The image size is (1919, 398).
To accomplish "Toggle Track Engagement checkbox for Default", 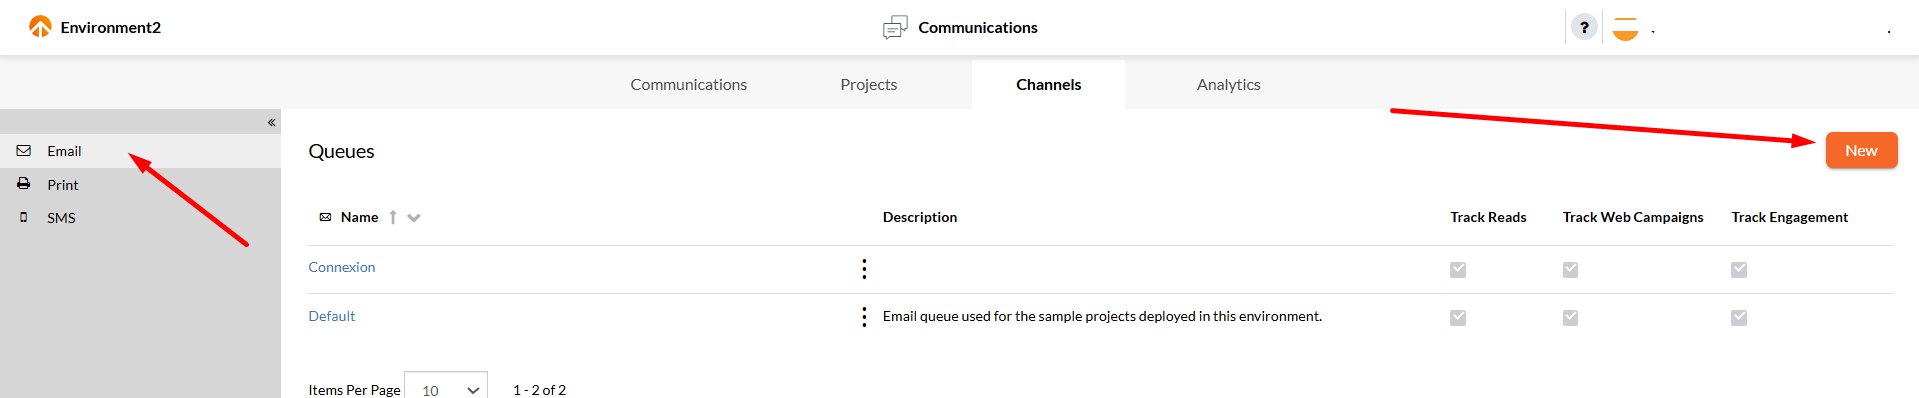I will tap(1739, 318).
